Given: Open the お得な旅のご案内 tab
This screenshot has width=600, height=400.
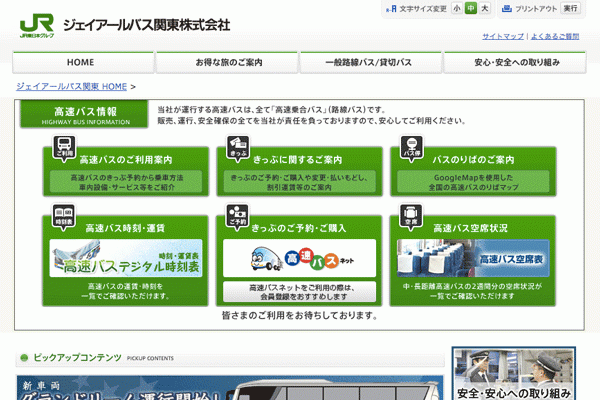Looking at the screenshot, I should (x=227, y=62).
